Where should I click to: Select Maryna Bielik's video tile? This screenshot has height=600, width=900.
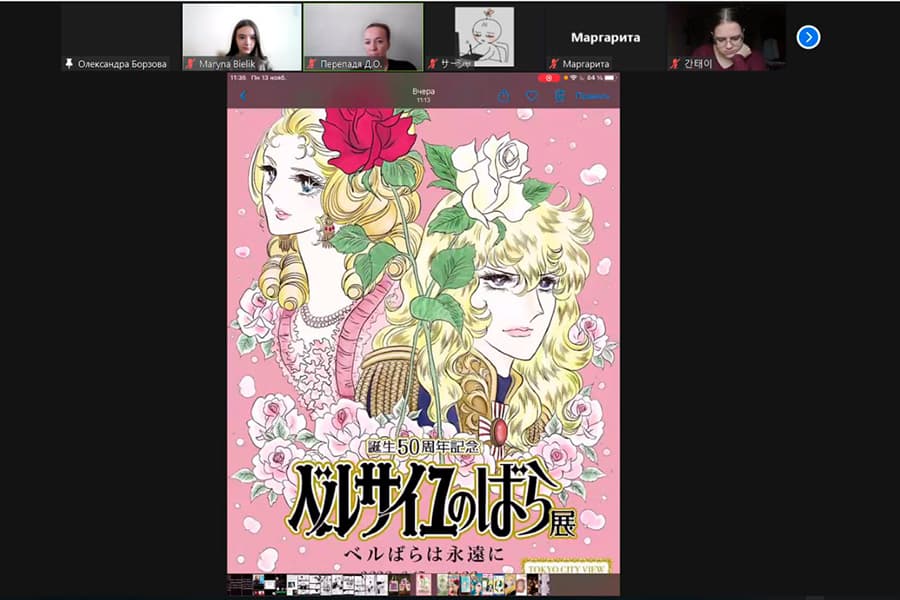(242, 37)
